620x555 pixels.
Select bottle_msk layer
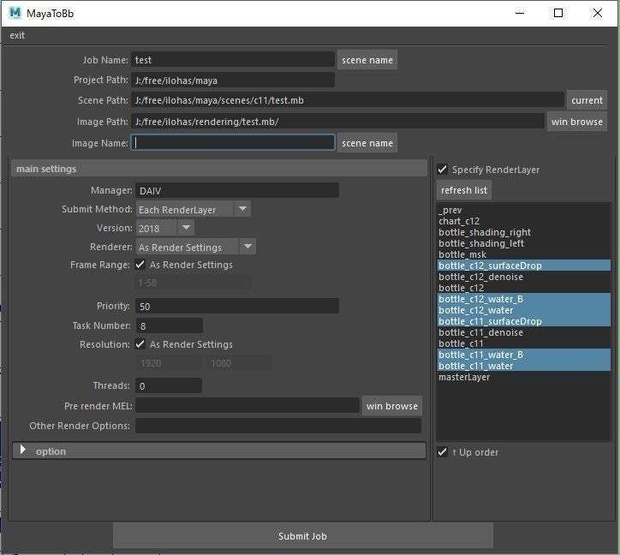[524, 255]
